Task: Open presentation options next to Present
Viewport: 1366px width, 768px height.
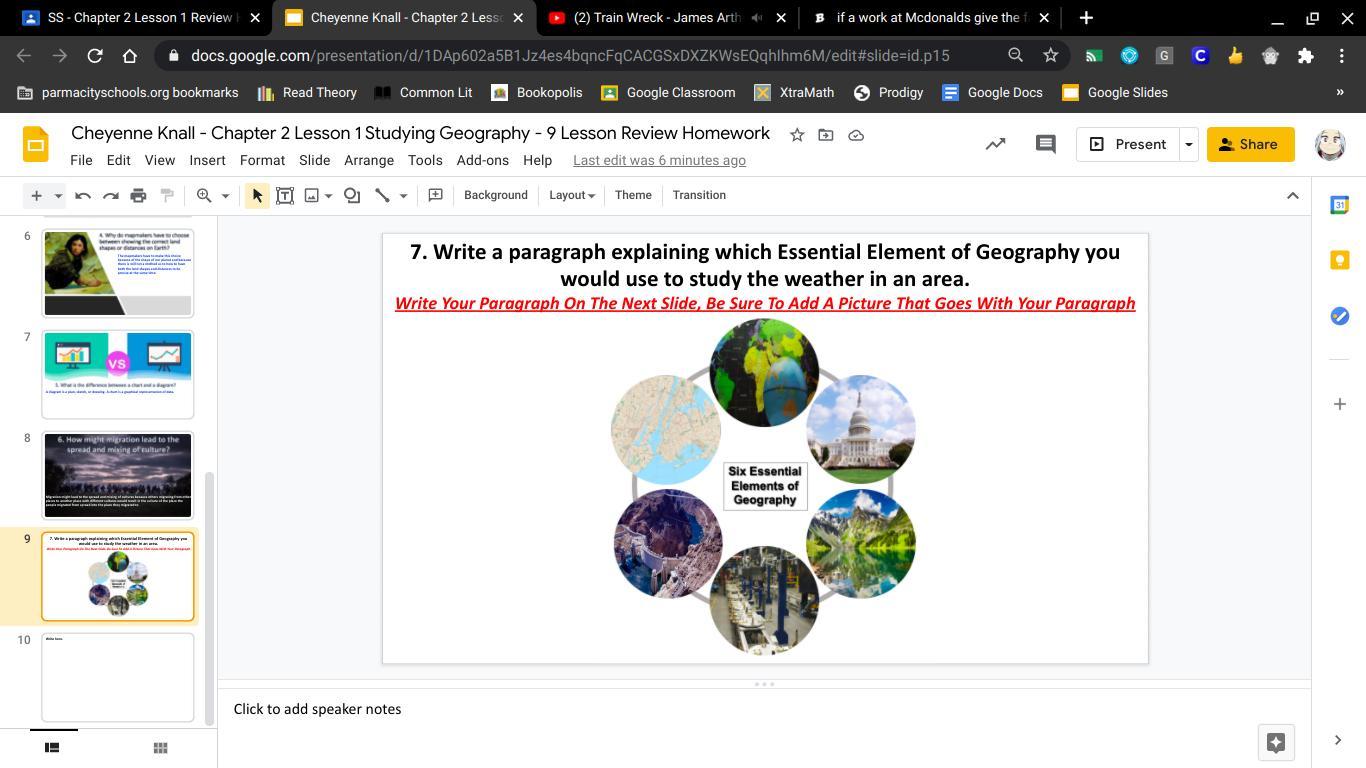Action: 1188,144
